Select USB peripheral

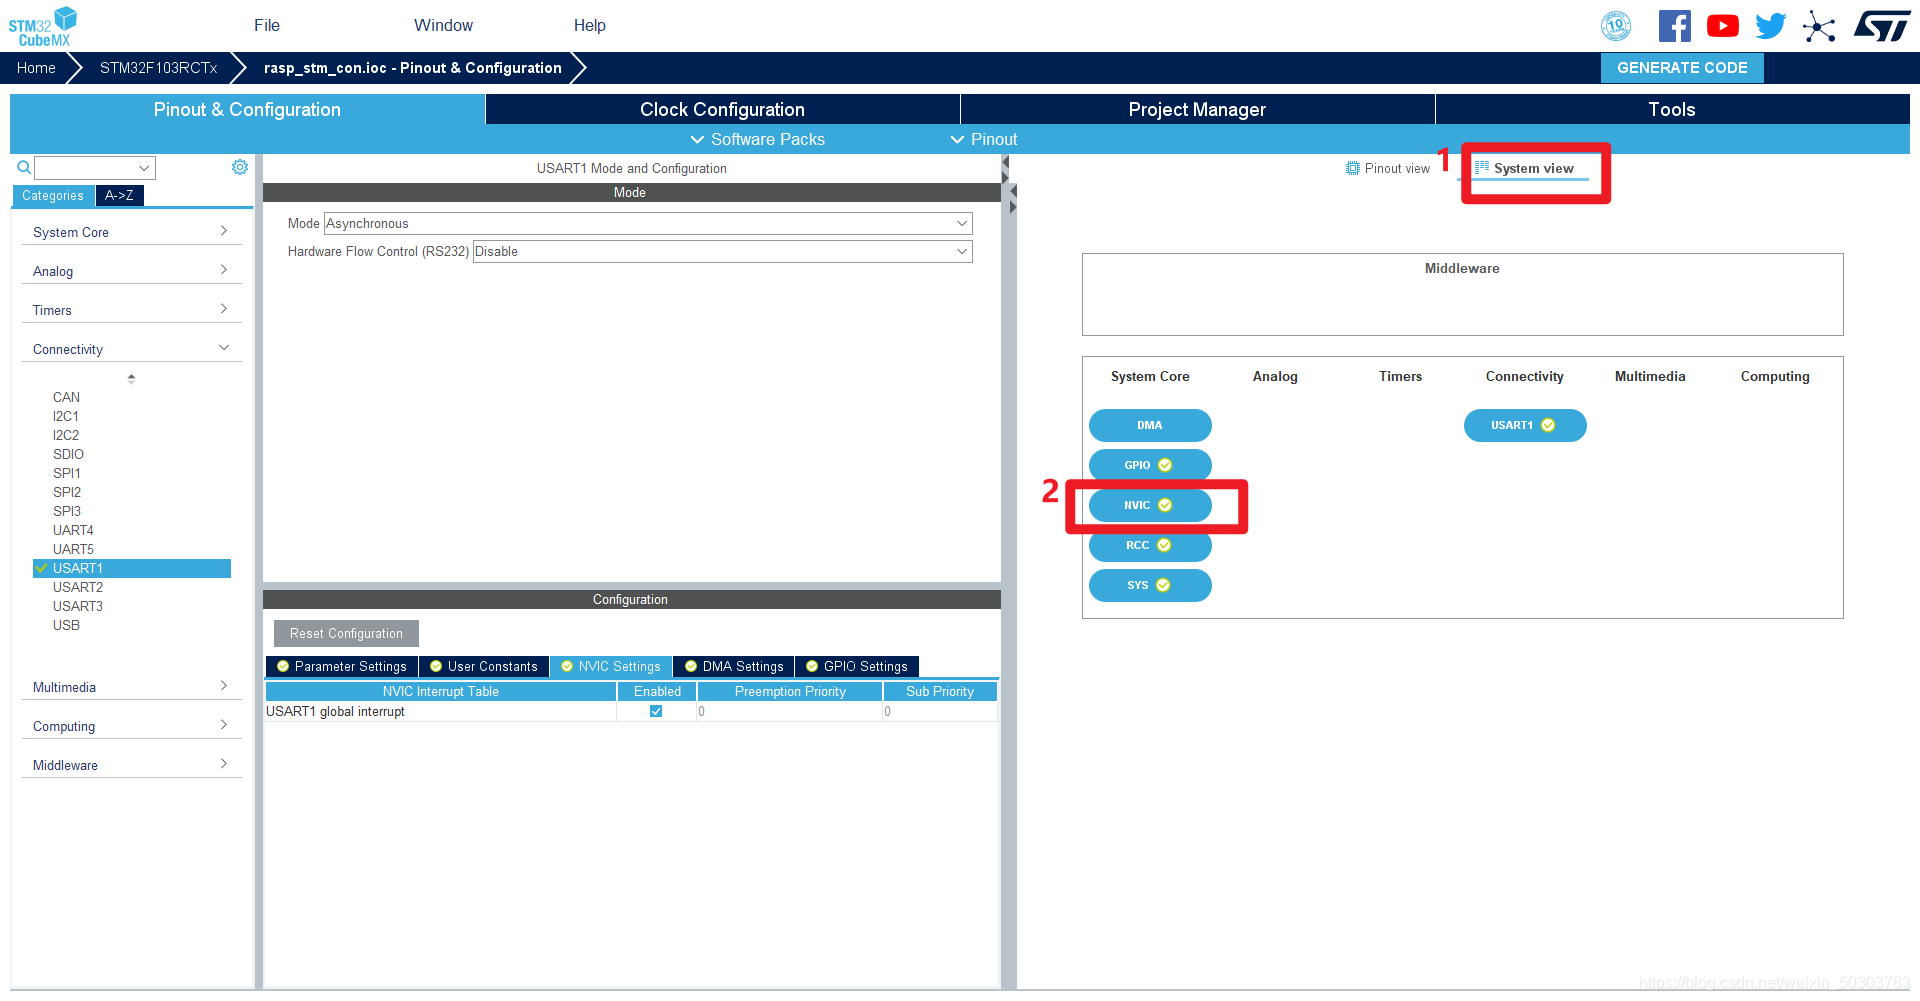(66, 625)
